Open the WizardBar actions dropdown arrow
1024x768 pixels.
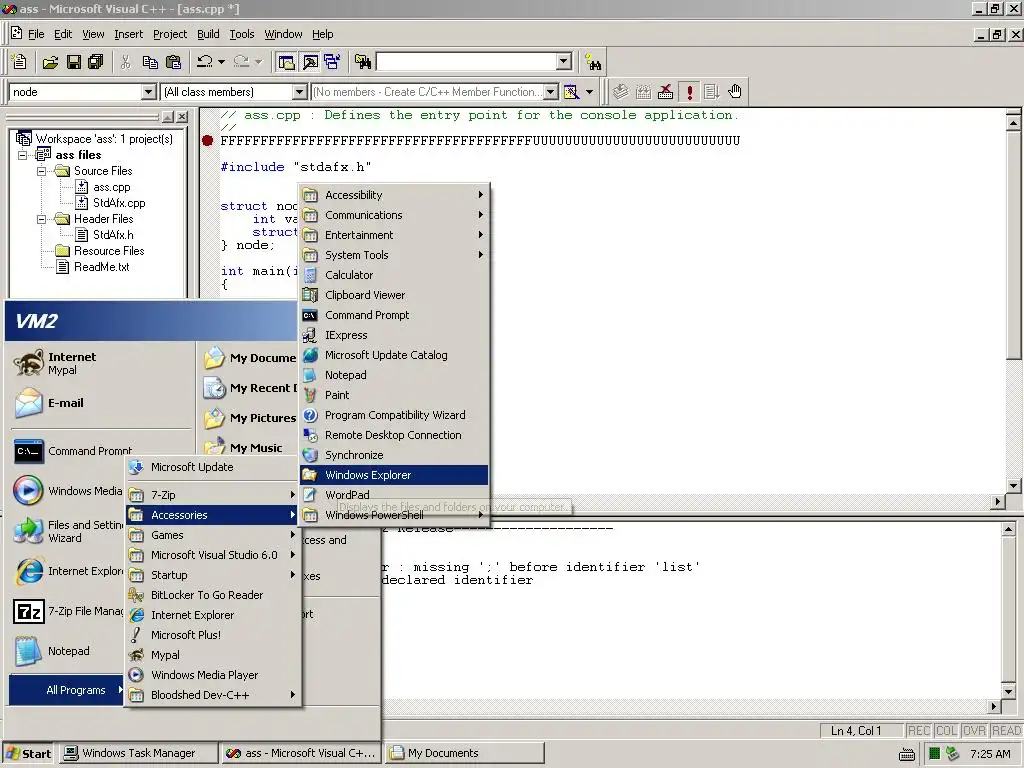[589, 92]
